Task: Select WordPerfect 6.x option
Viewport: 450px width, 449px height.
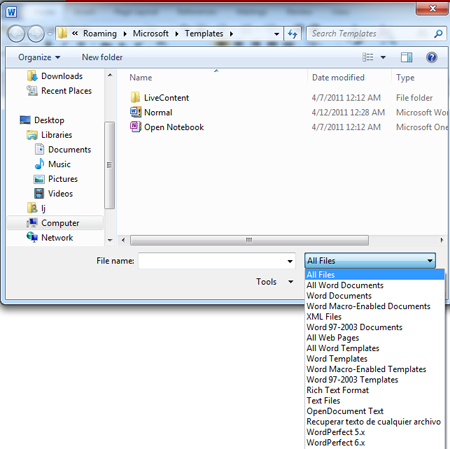Action: tap(375, 443)
